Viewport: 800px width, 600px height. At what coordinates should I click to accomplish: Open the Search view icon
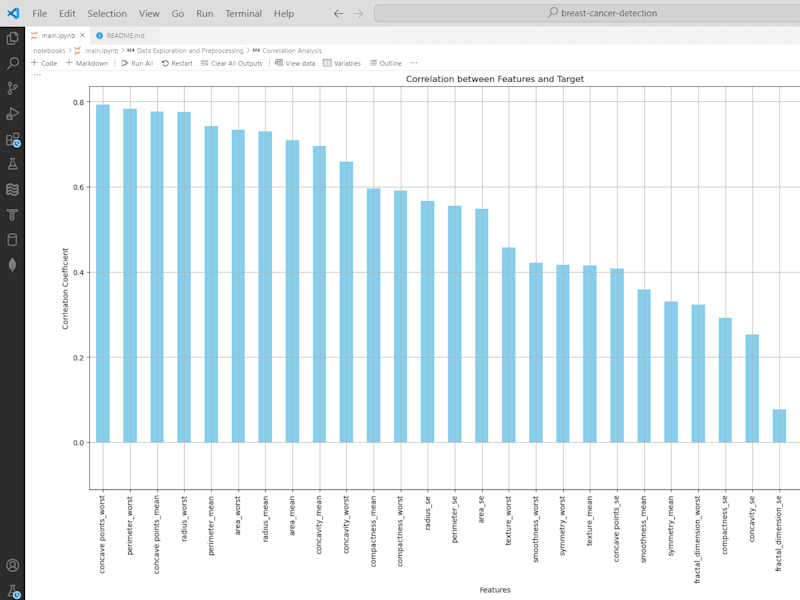pyautogui.click(x=12, y=63)
